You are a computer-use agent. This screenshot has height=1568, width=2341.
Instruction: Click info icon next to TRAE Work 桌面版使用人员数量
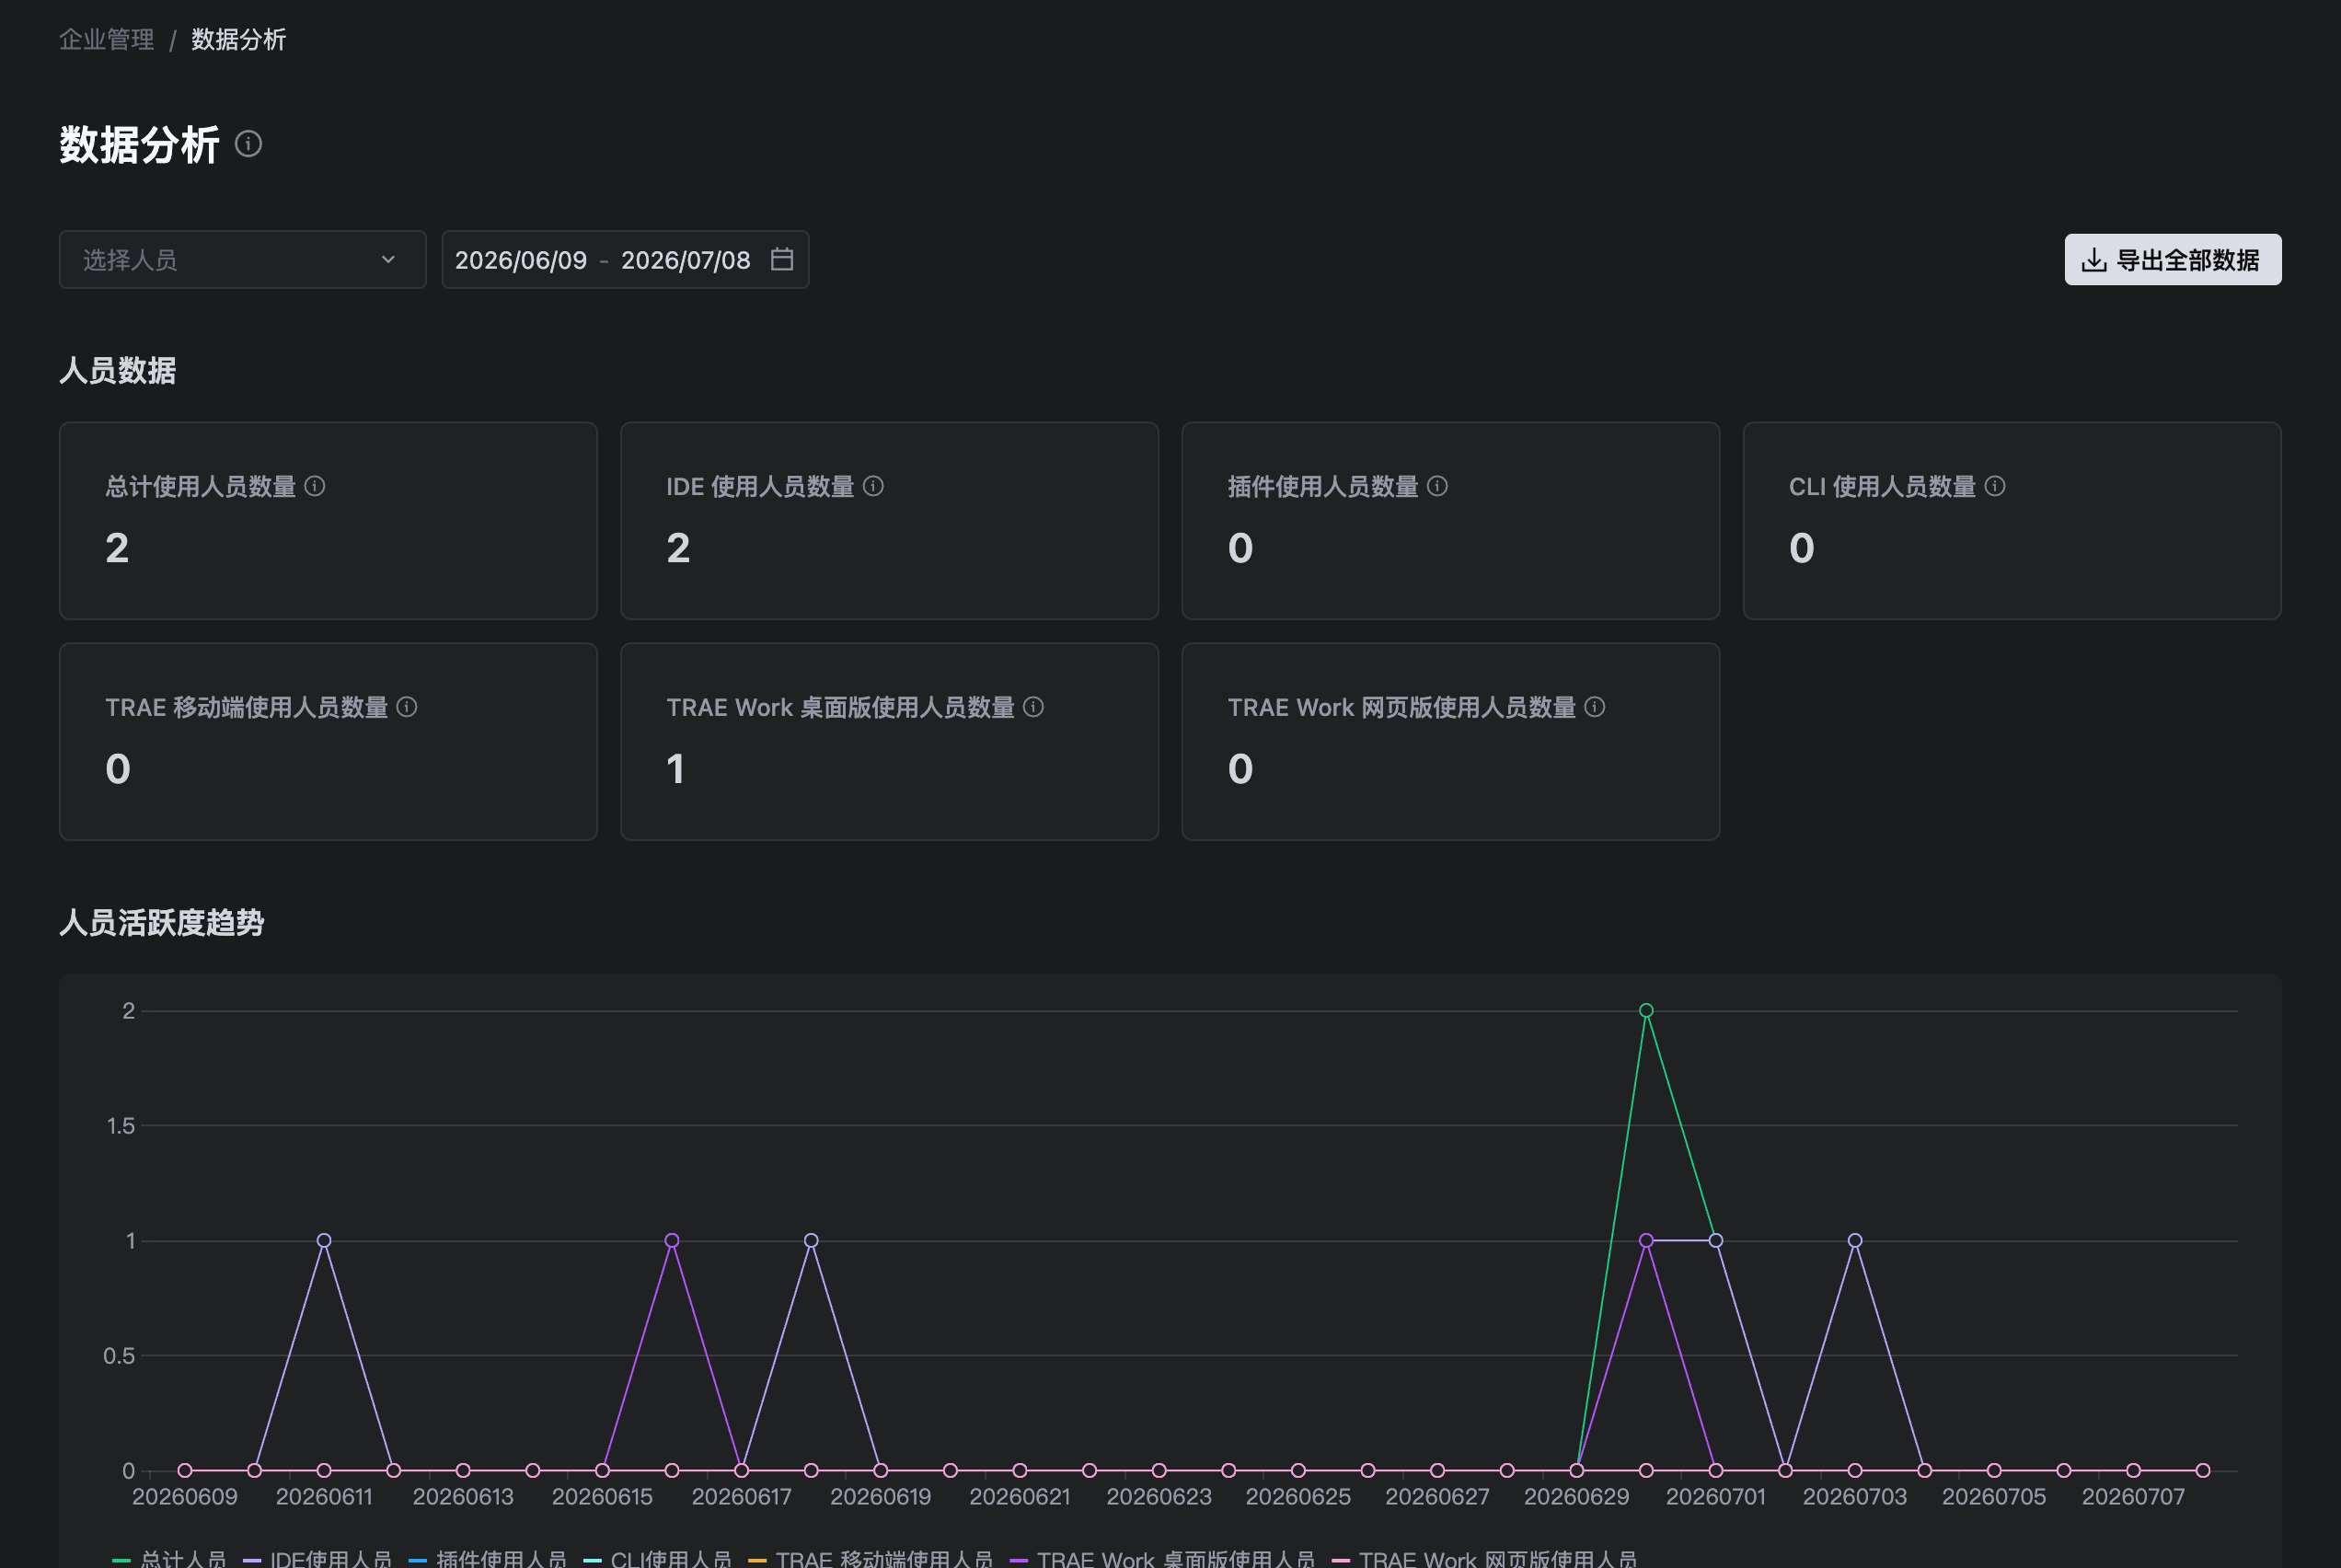tap(1034, 707)
